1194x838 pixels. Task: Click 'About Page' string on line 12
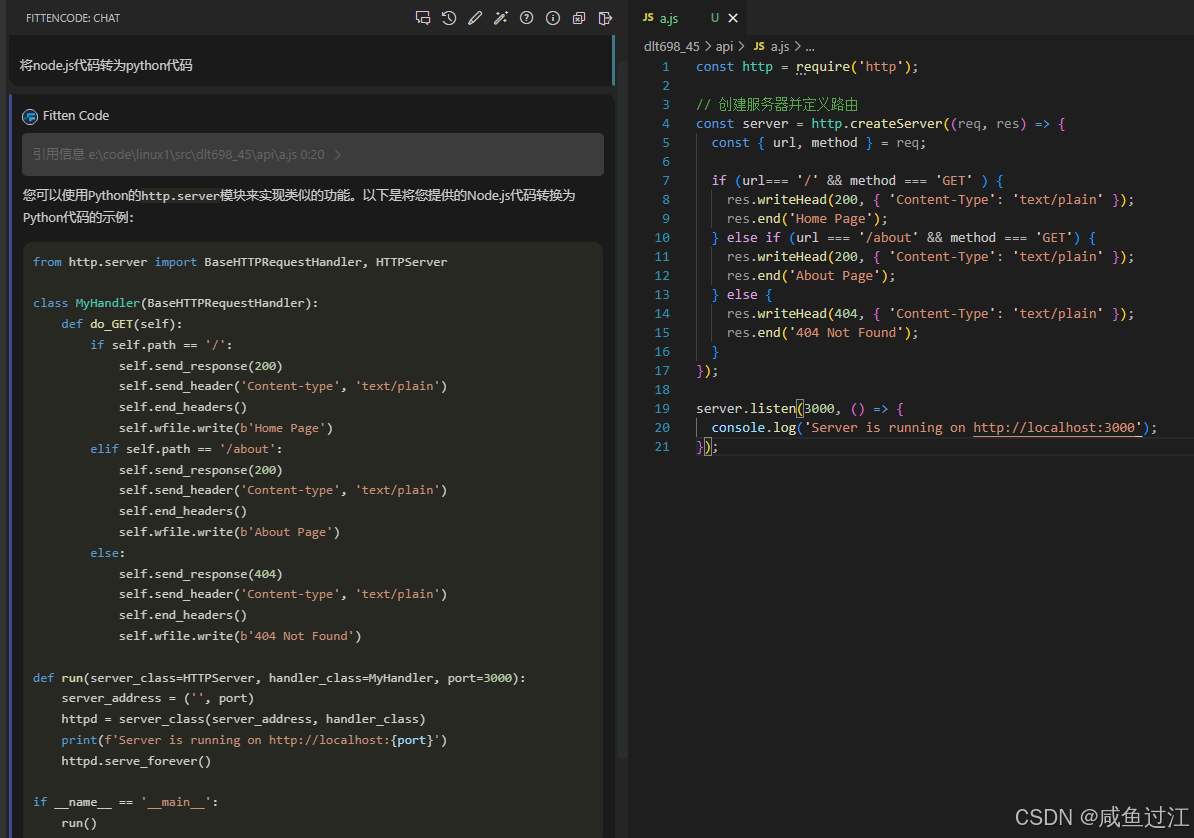coord(835,276)
